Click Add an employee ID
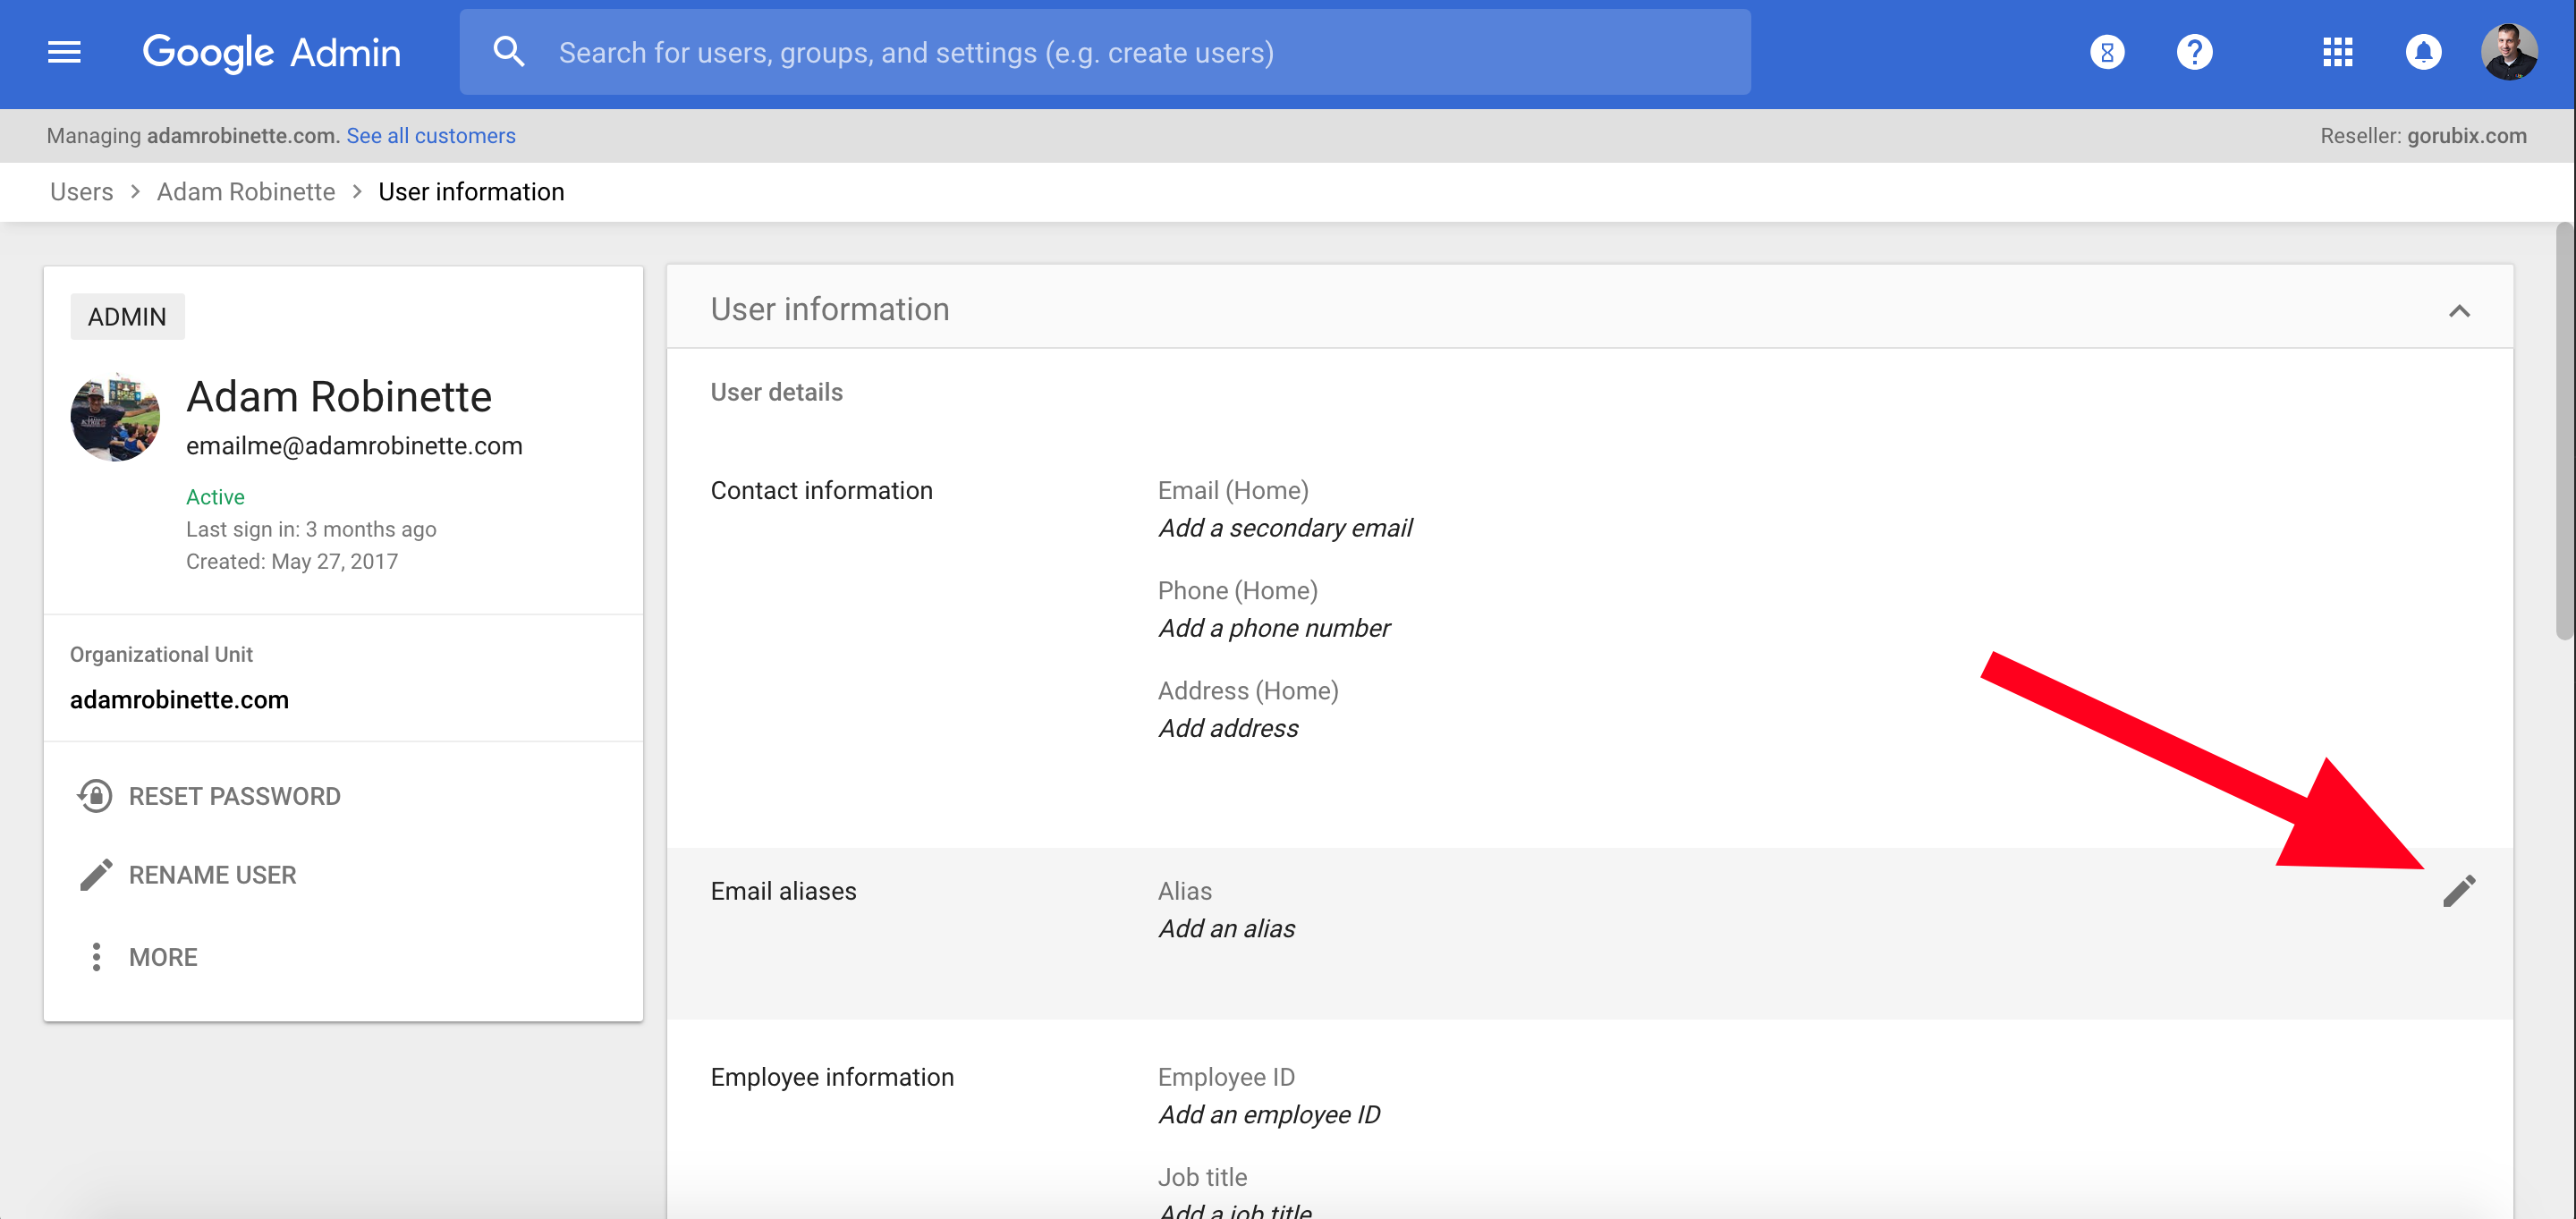Screen dimensions: 2576x1219 1269,1115
